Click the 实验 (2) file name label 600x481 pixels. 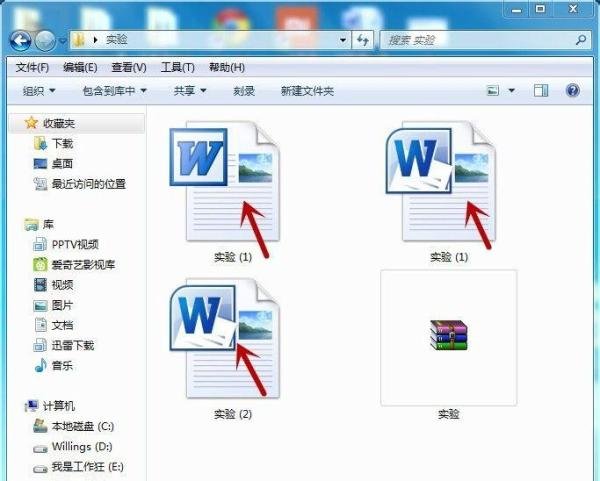point(233,414)
